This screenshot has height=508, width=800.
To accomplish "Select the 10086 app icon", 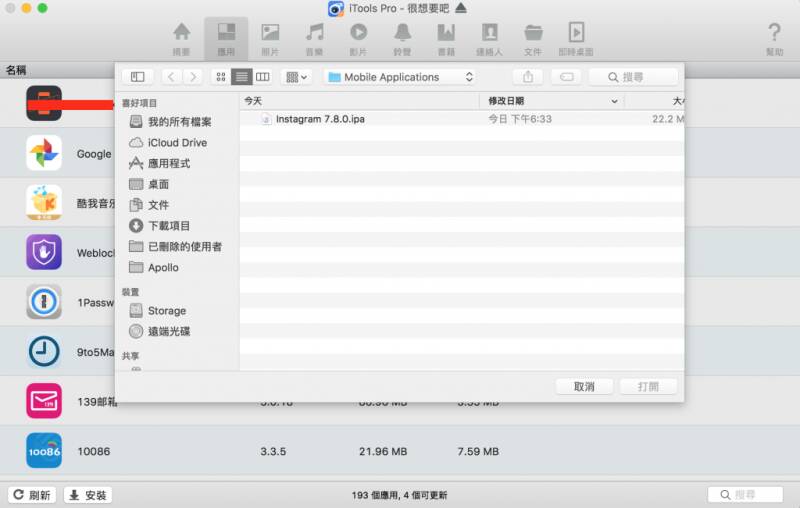I will tap(44, 450).
